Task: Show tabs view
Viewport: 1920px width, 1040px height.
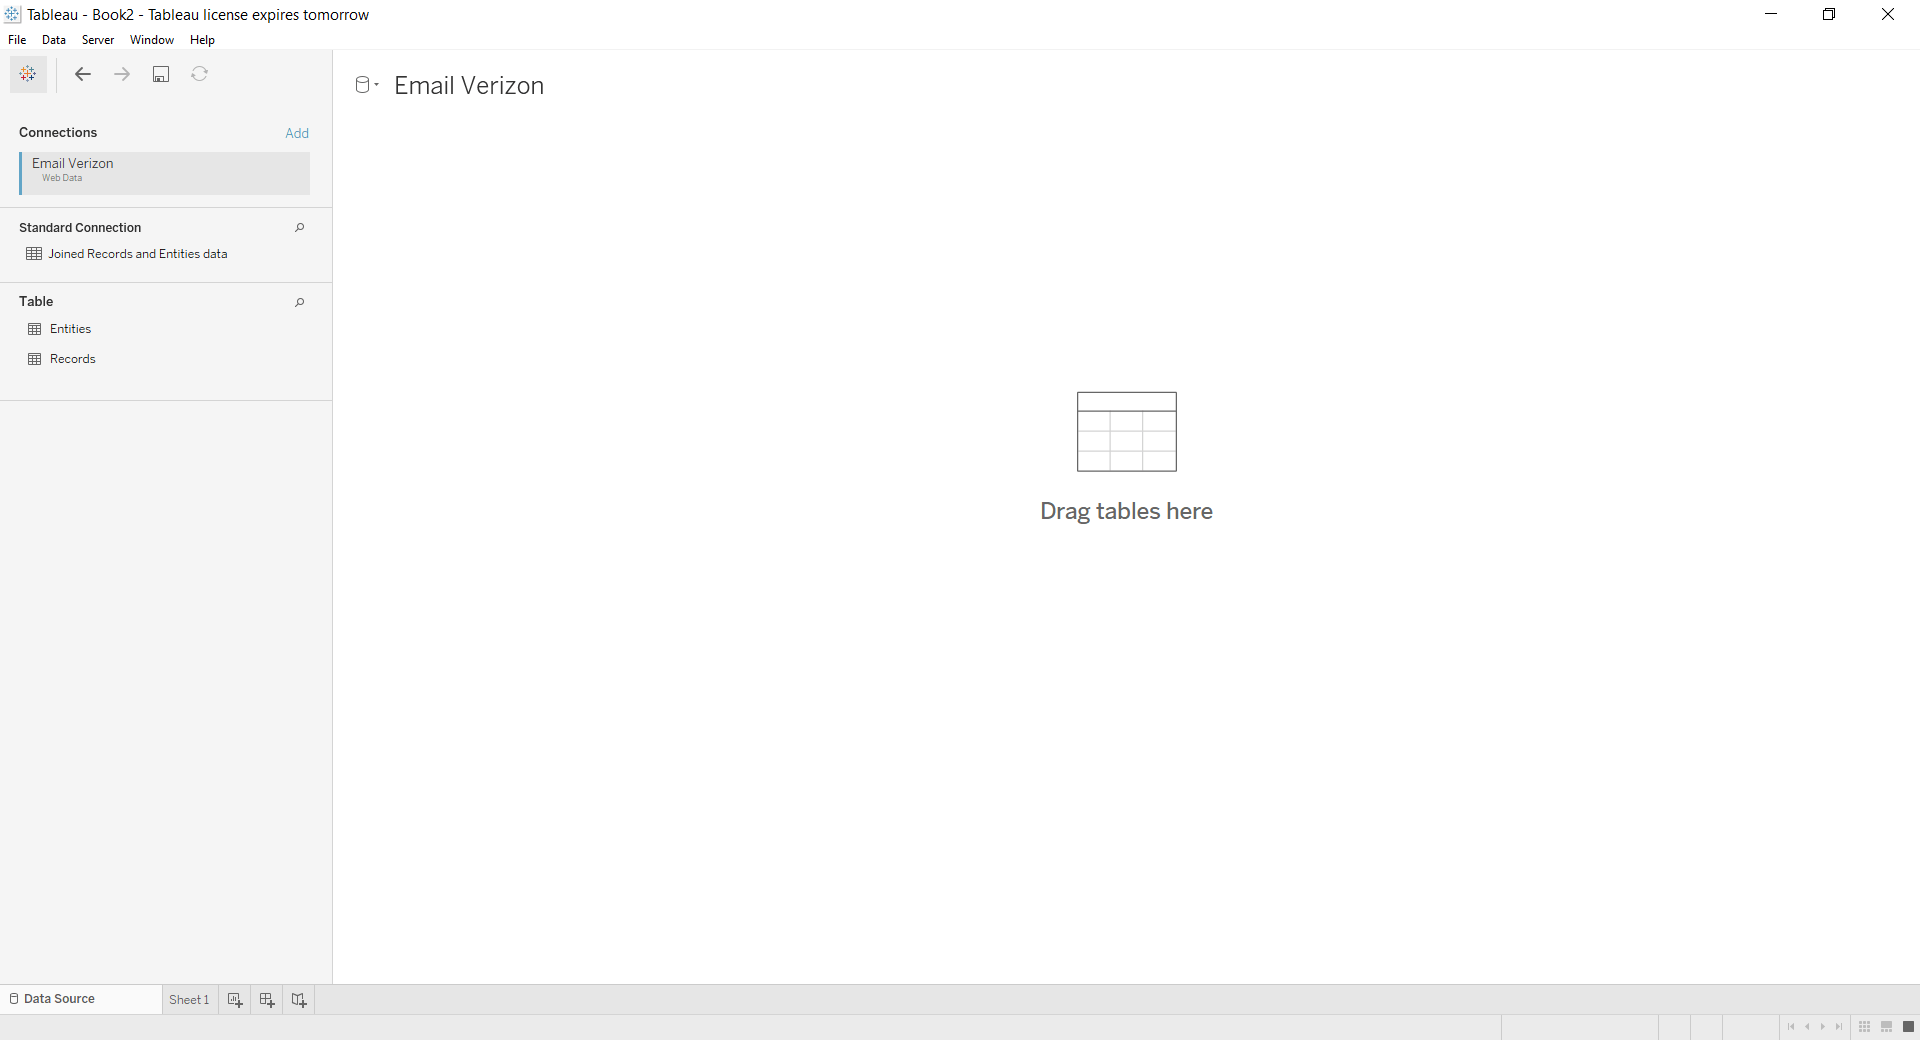Action: pyautogui.click(x=1908, y=1027)
